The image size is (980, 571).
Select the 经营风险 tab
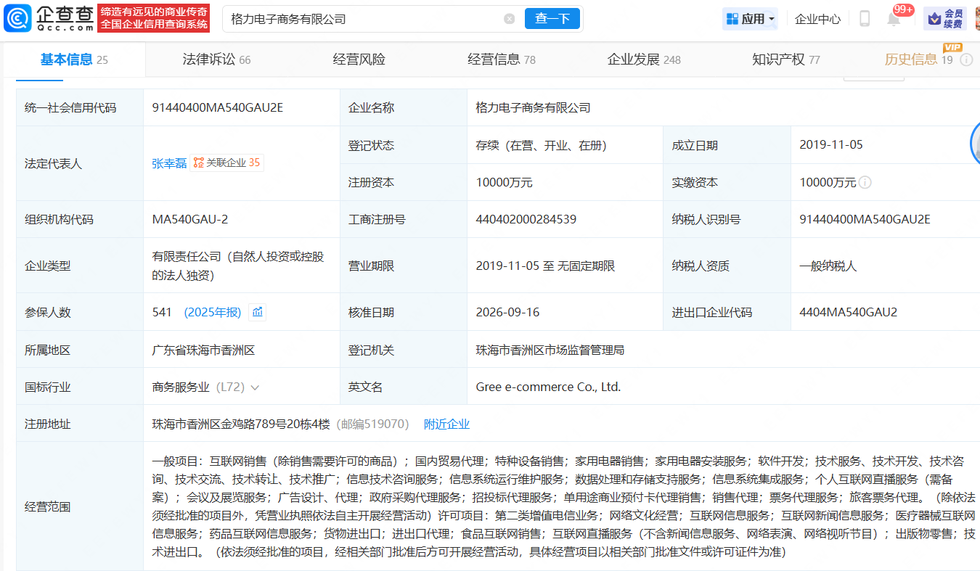(x=359, y=59)
